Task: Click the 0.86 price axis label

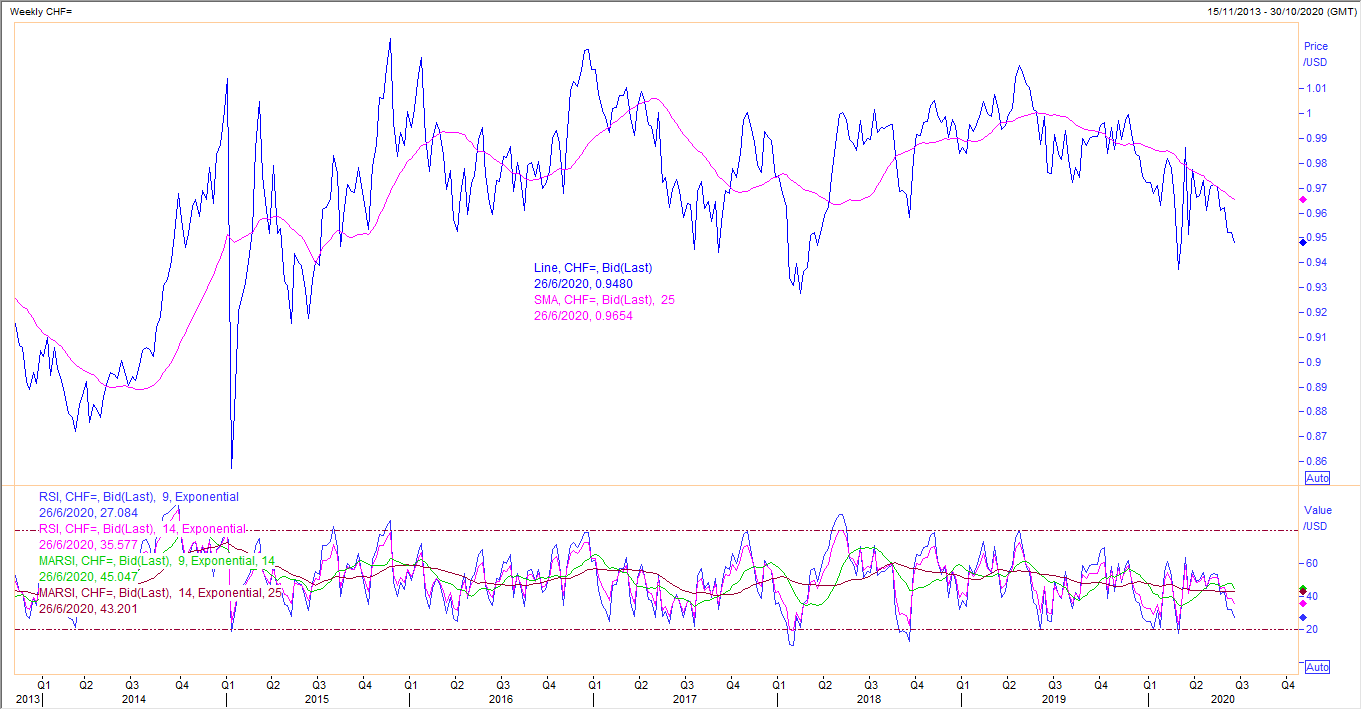Action: point(1319,462)
